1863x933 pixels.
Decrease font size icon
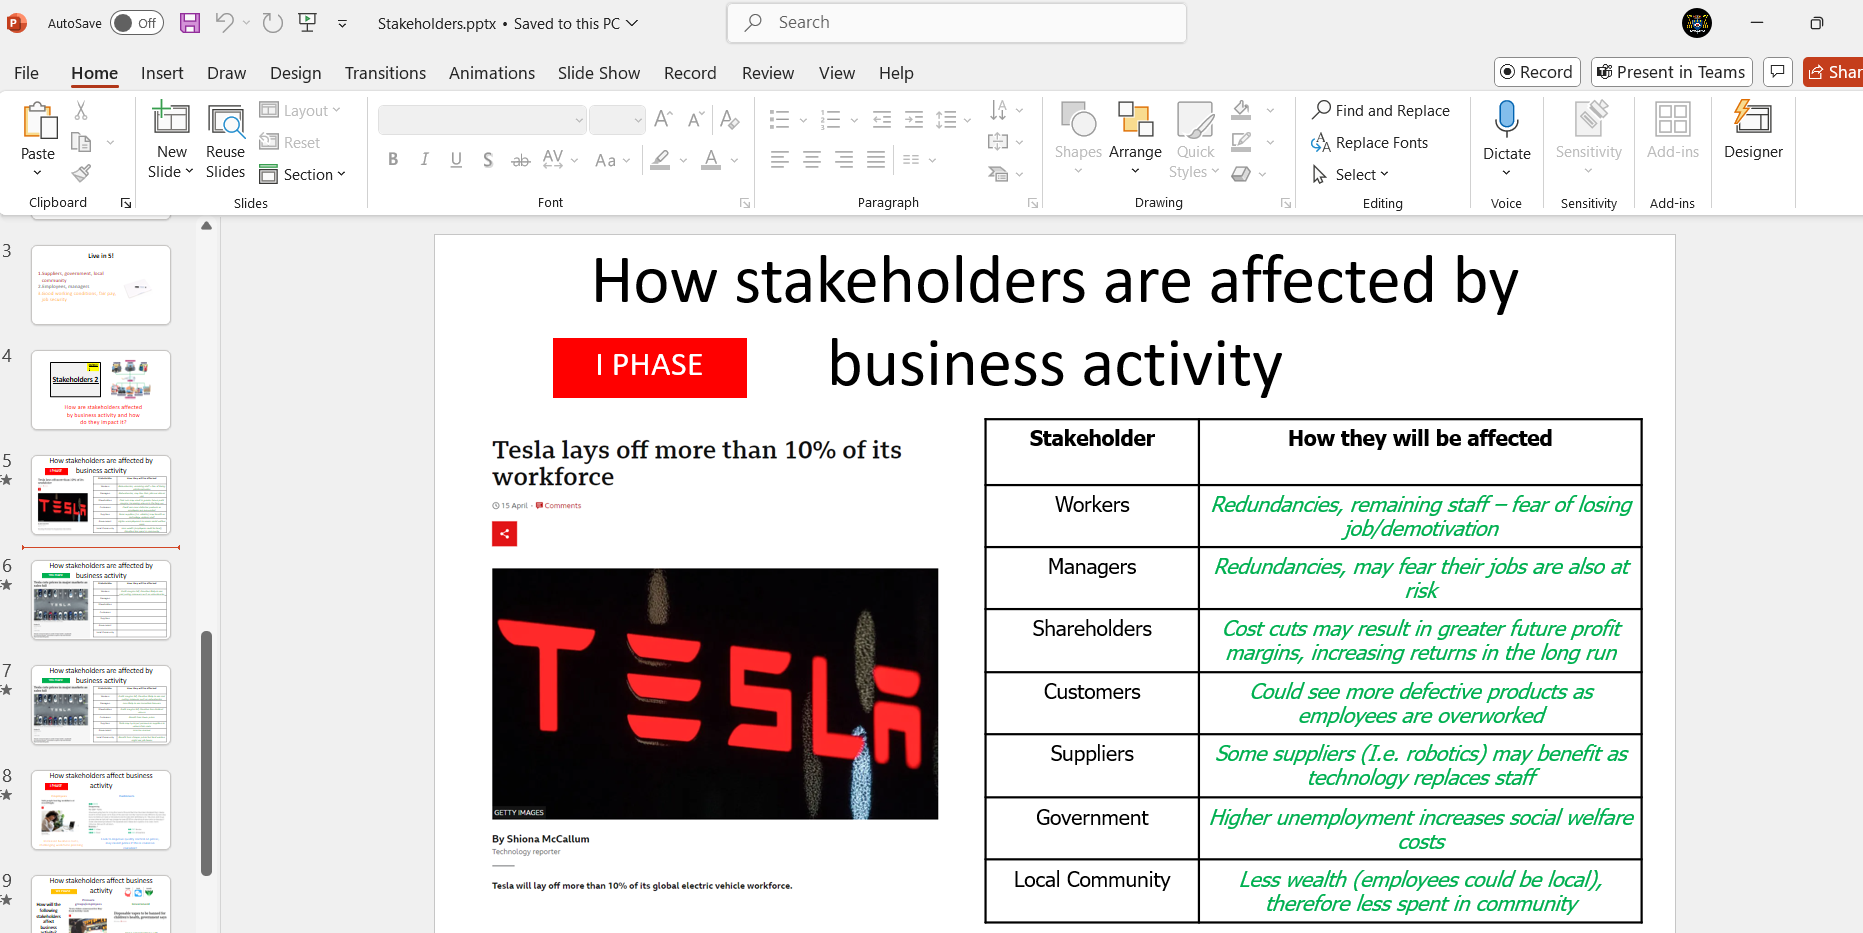click(x=696, y=120)
